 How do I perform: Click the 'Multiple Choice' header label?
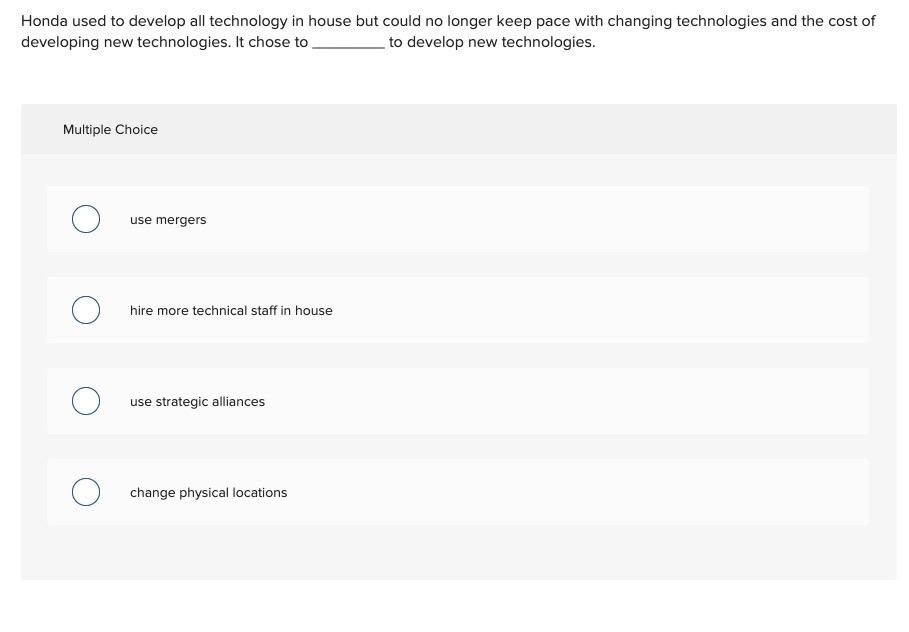point(110,129)
